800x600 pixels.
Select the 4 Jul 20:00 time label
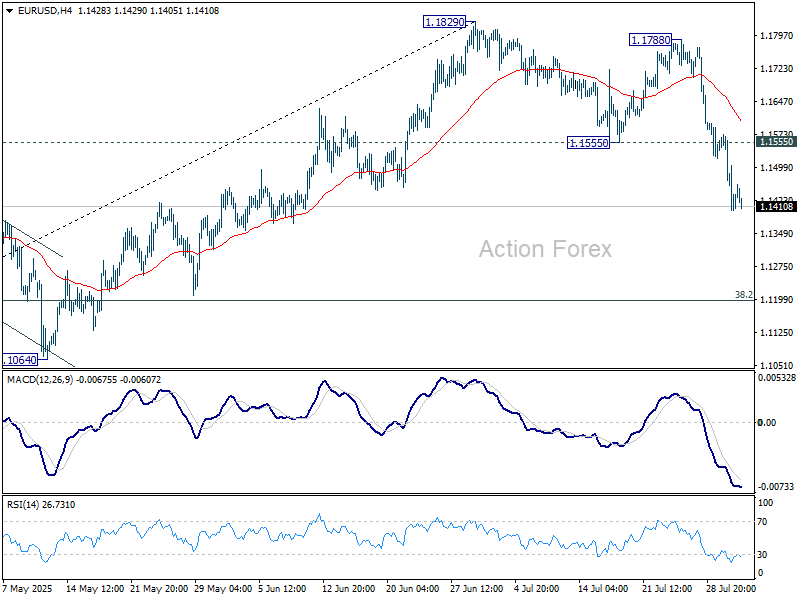538,590
